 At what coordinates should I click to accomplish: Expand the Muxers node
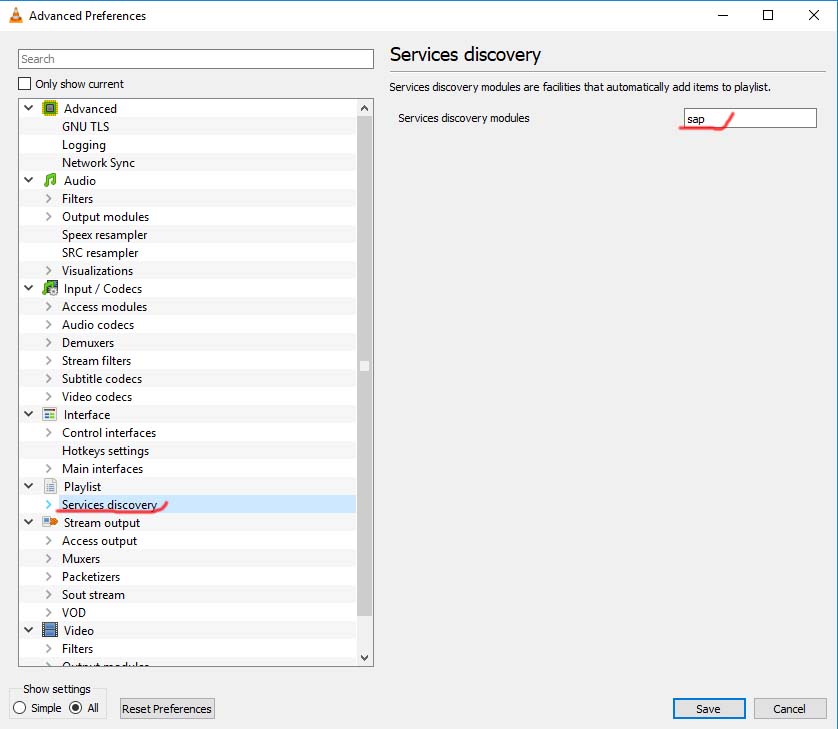click(x=49, y=559)
